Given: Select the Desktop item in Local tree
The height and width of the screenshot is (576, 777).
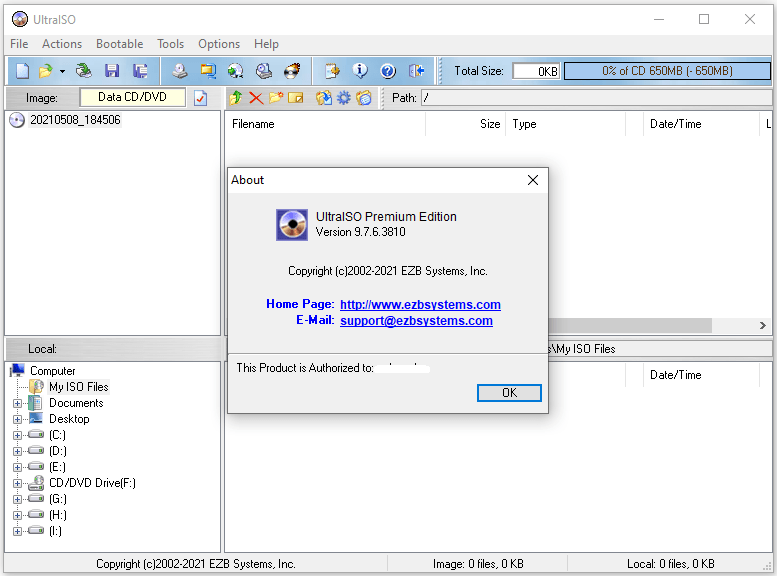Looking at the screenshot, I should click(69, 419).
